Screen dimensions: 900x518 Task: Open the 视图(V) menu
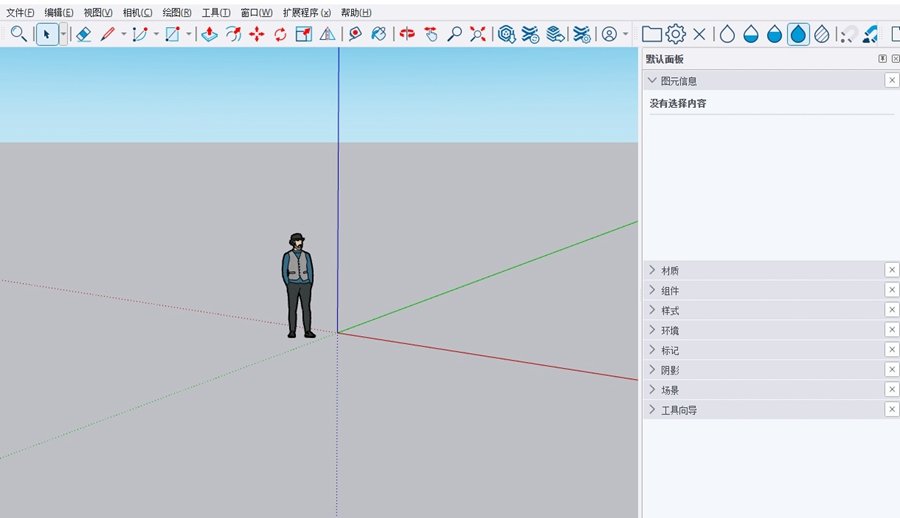pos(98,12)
